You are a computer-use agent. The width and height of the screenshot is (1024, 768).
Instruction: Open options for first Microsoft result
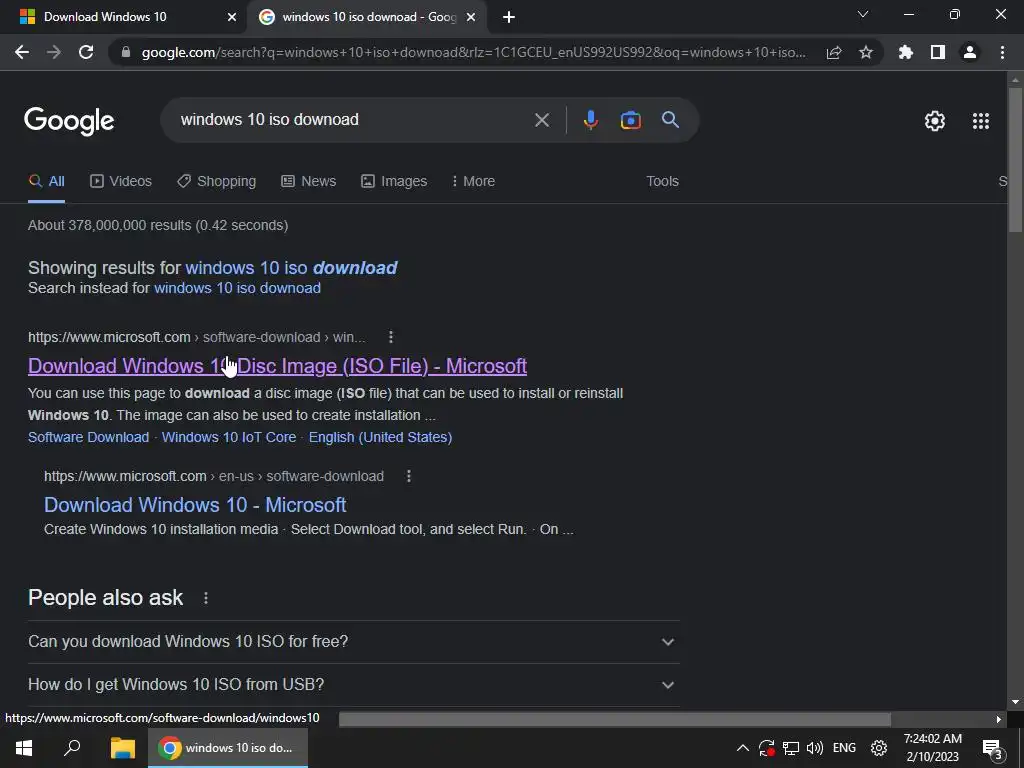[391, 337]
